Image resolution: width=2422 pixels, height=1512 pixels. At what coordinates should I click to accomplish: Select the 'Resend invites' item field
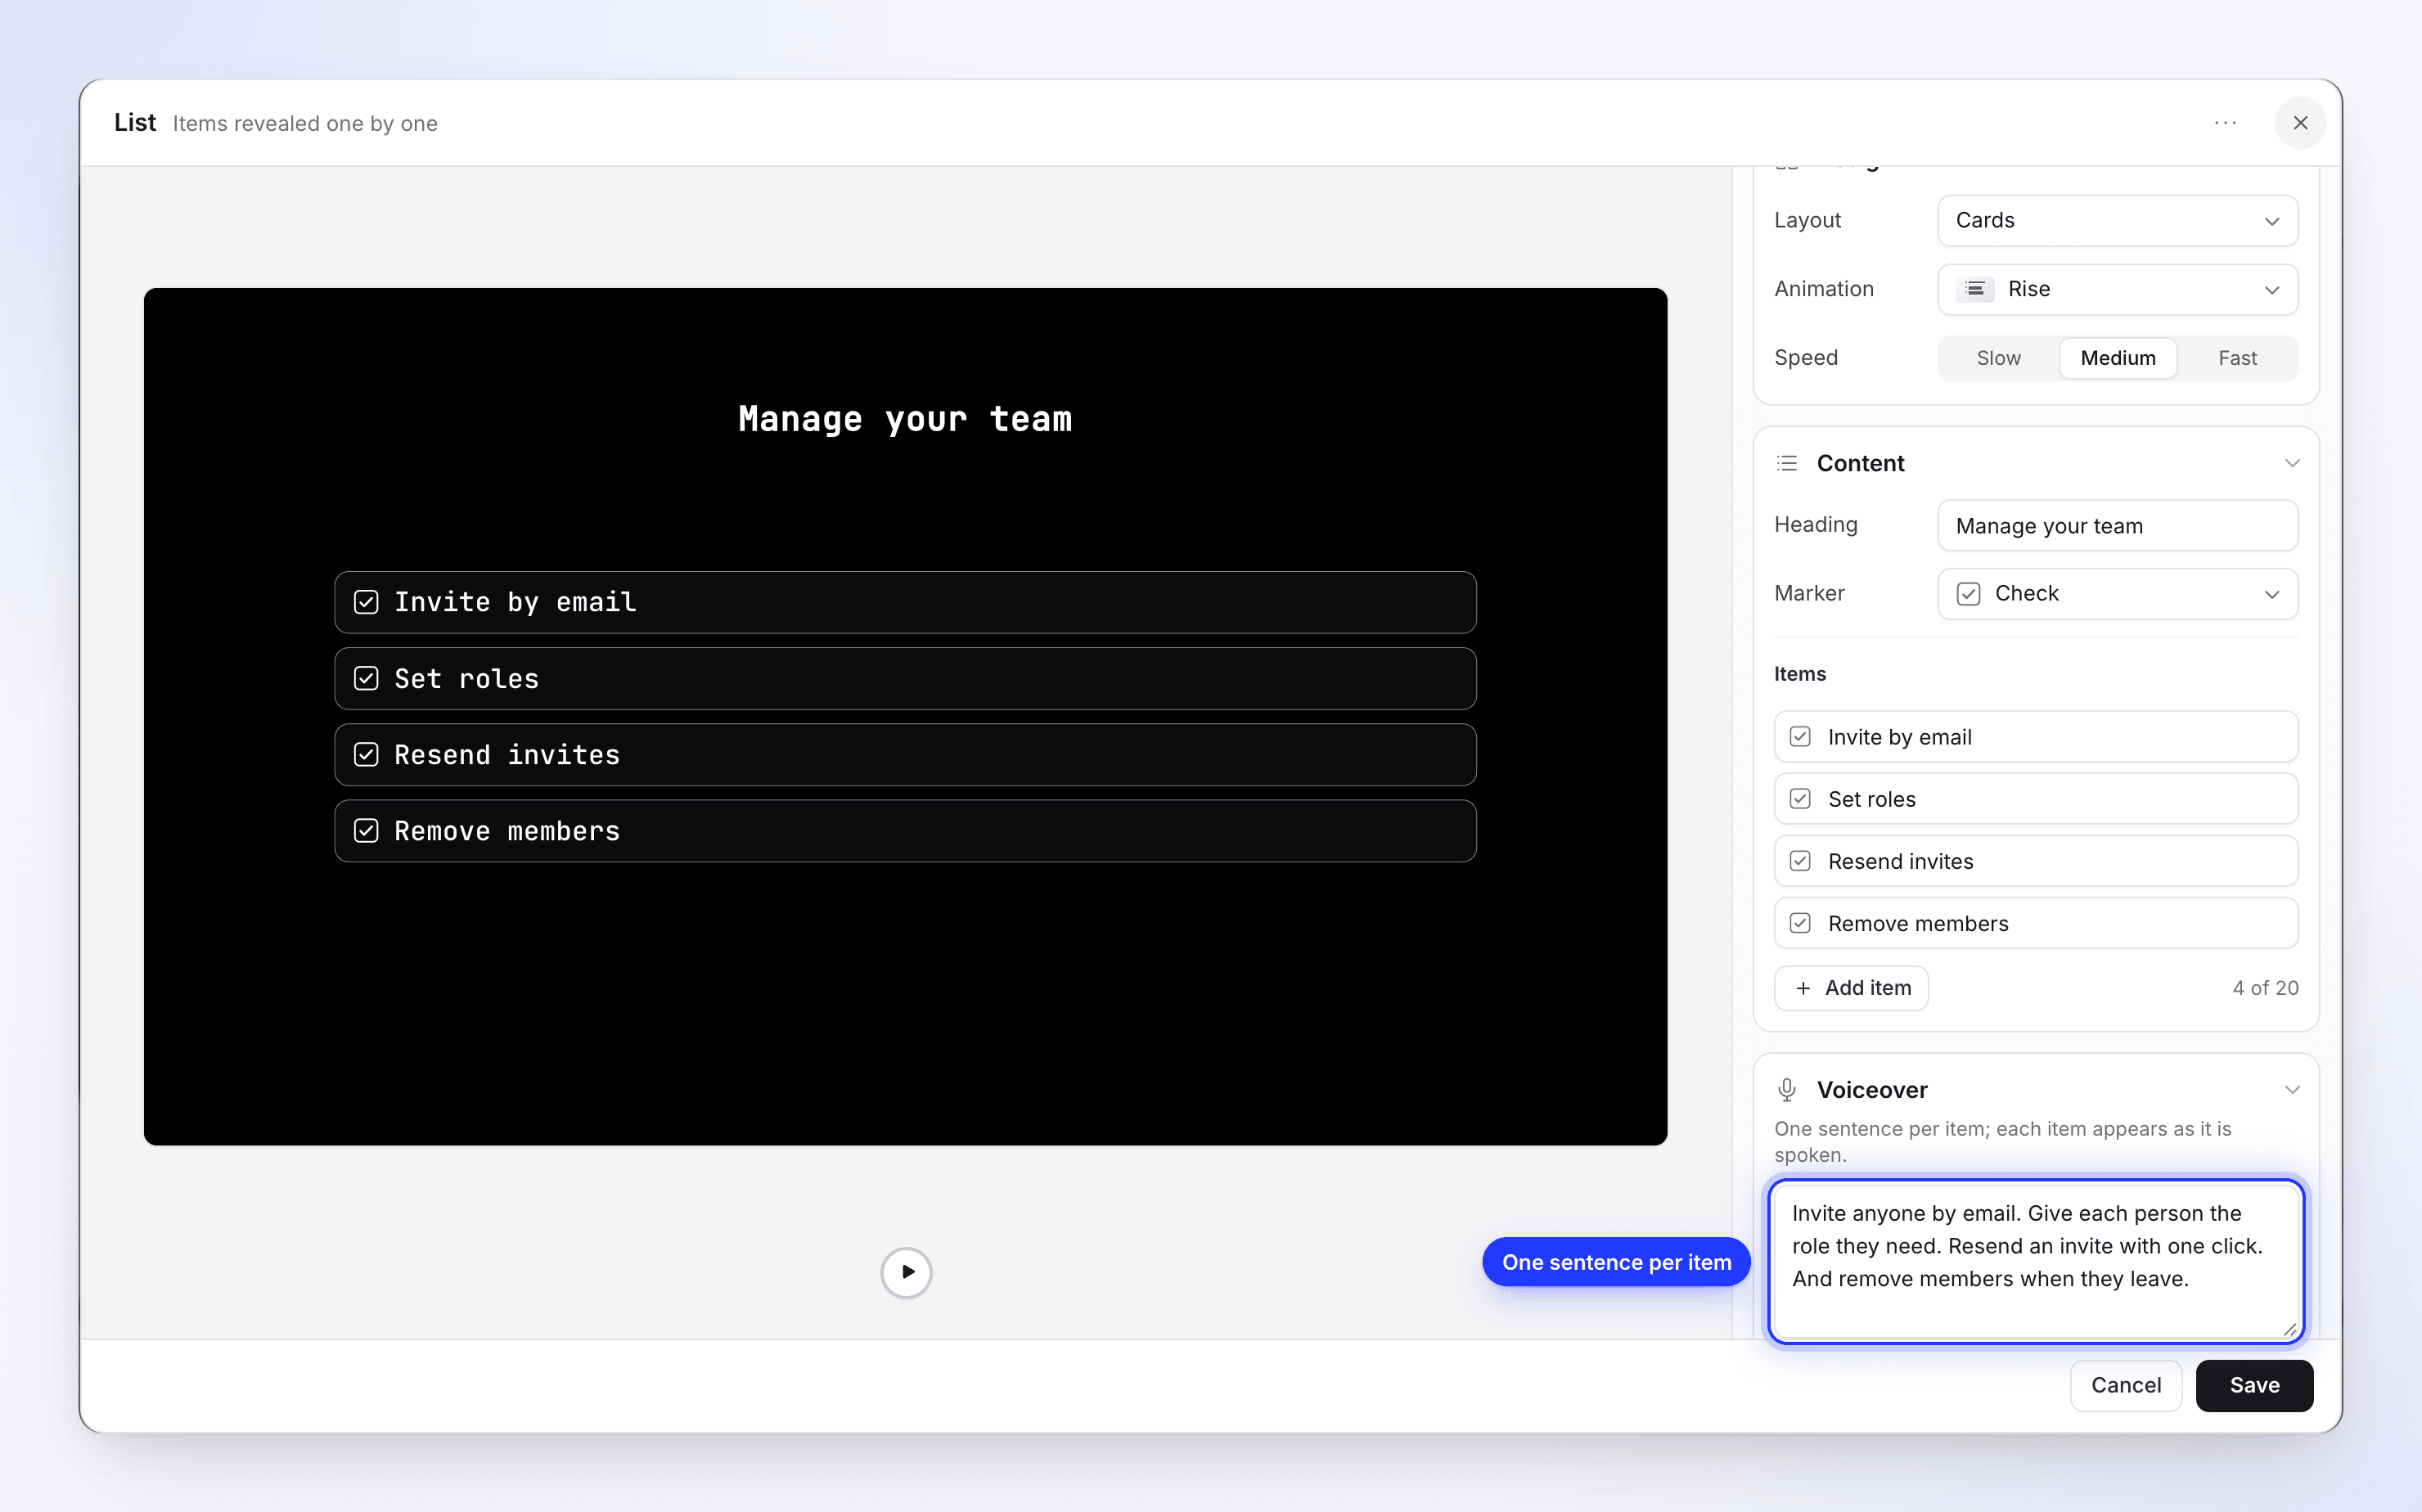coord(2036,861)
